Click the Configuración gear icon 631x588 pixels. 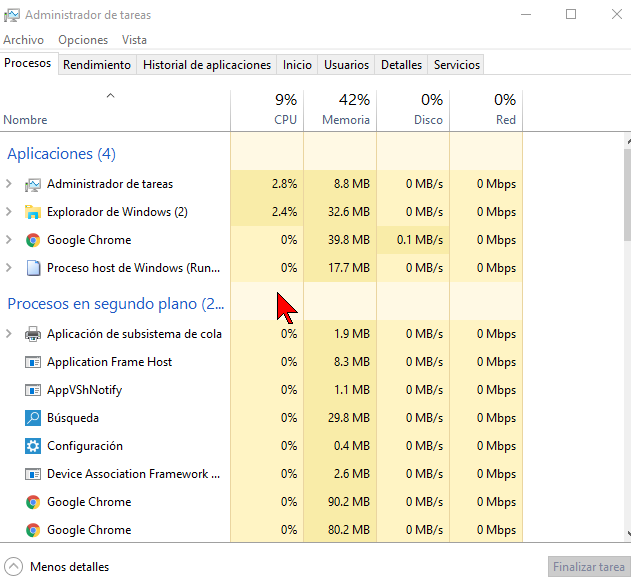33,446
